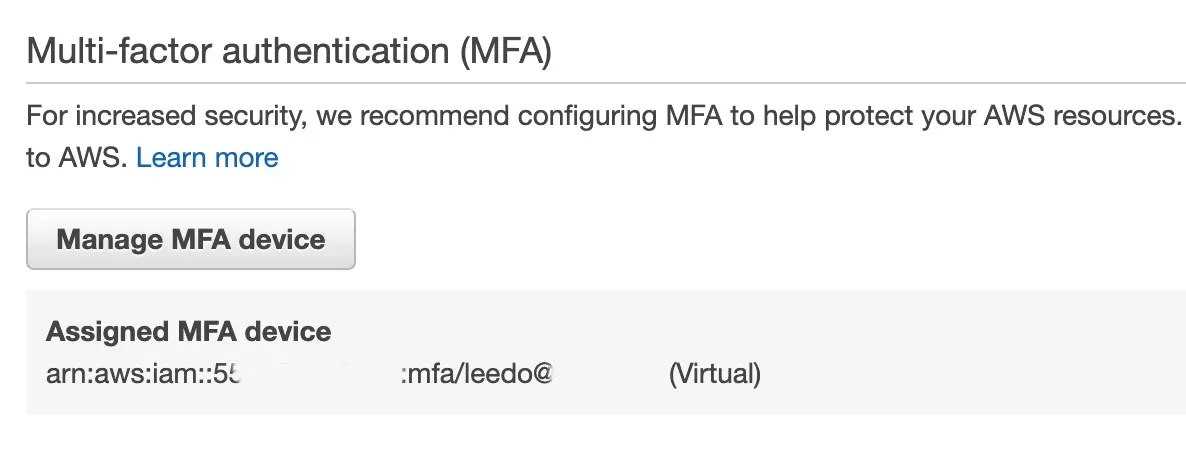1186x474 pixels.
Task: Click the redacted area after leedo@
Action: coord(608,375)
